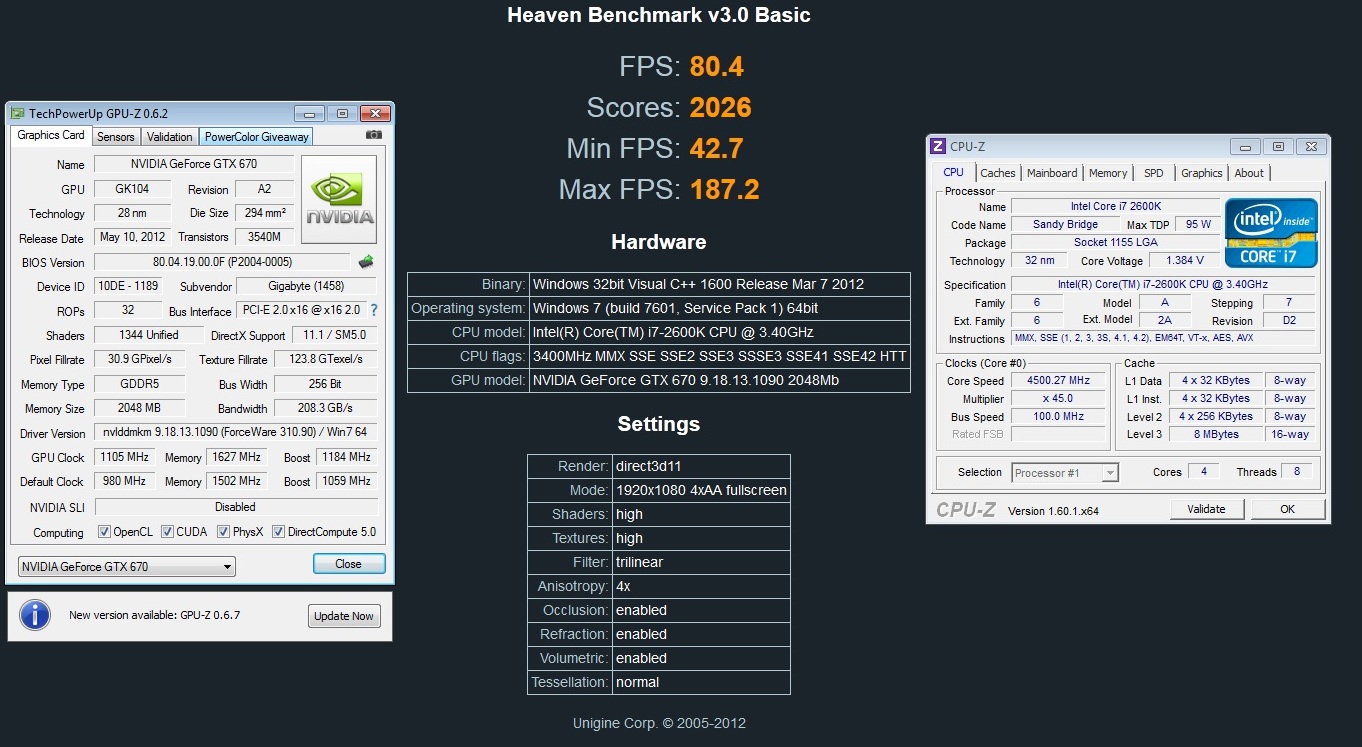
Task: Click the Memory Size 2048 MB field
Action: point(139,408)
